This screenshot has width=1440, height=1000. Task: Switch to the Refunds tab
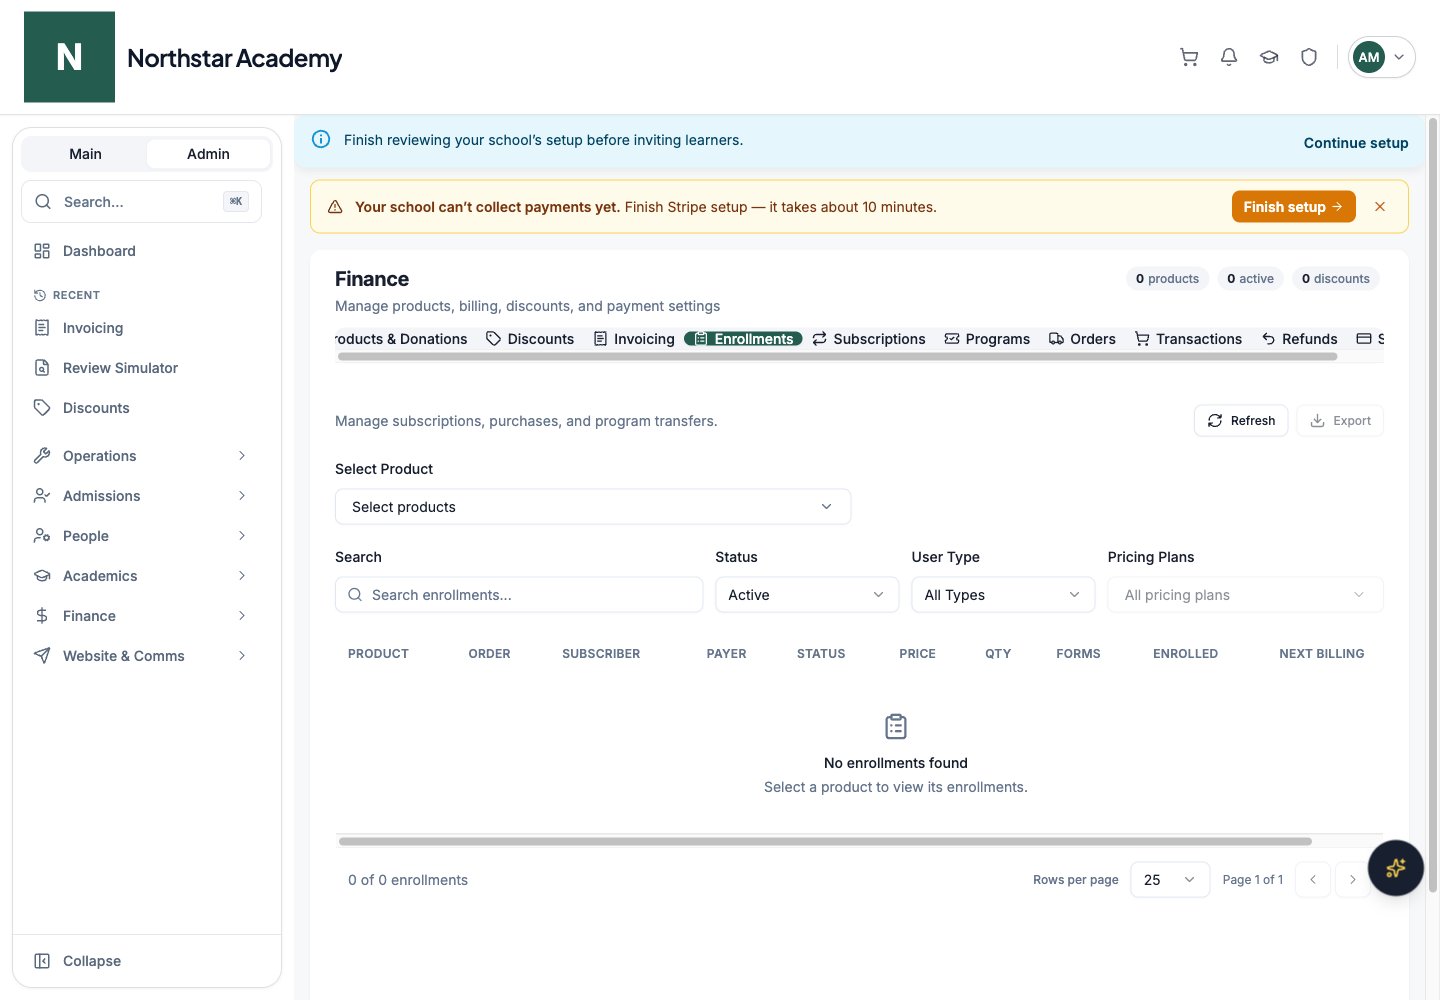(x=1299, y=339)
